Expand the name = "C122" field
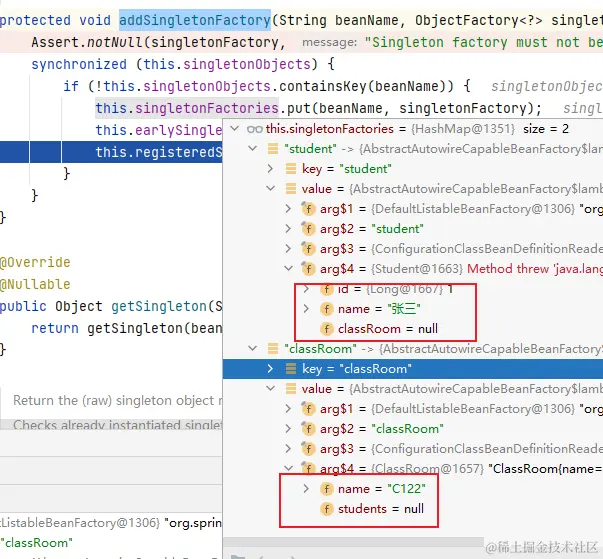Screen dimensions: 603x559 click(306, 489)
